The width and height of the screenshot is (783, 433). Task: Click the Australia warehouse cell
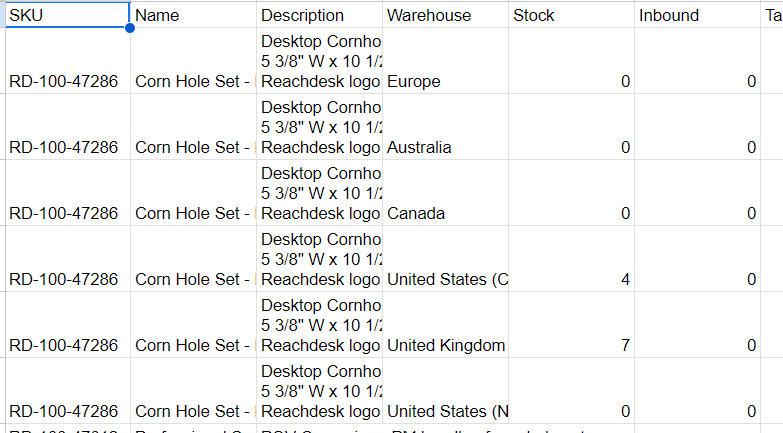(445, 147)
